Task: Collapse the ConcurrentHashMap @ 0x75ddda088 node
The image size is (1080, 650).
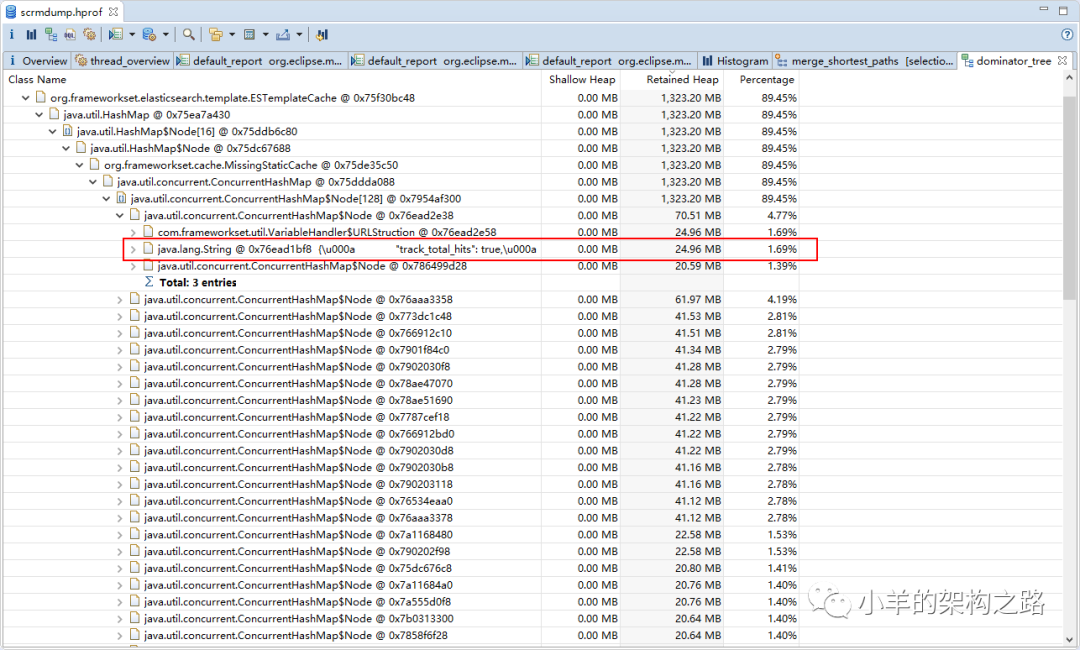Action: (93, 182)
